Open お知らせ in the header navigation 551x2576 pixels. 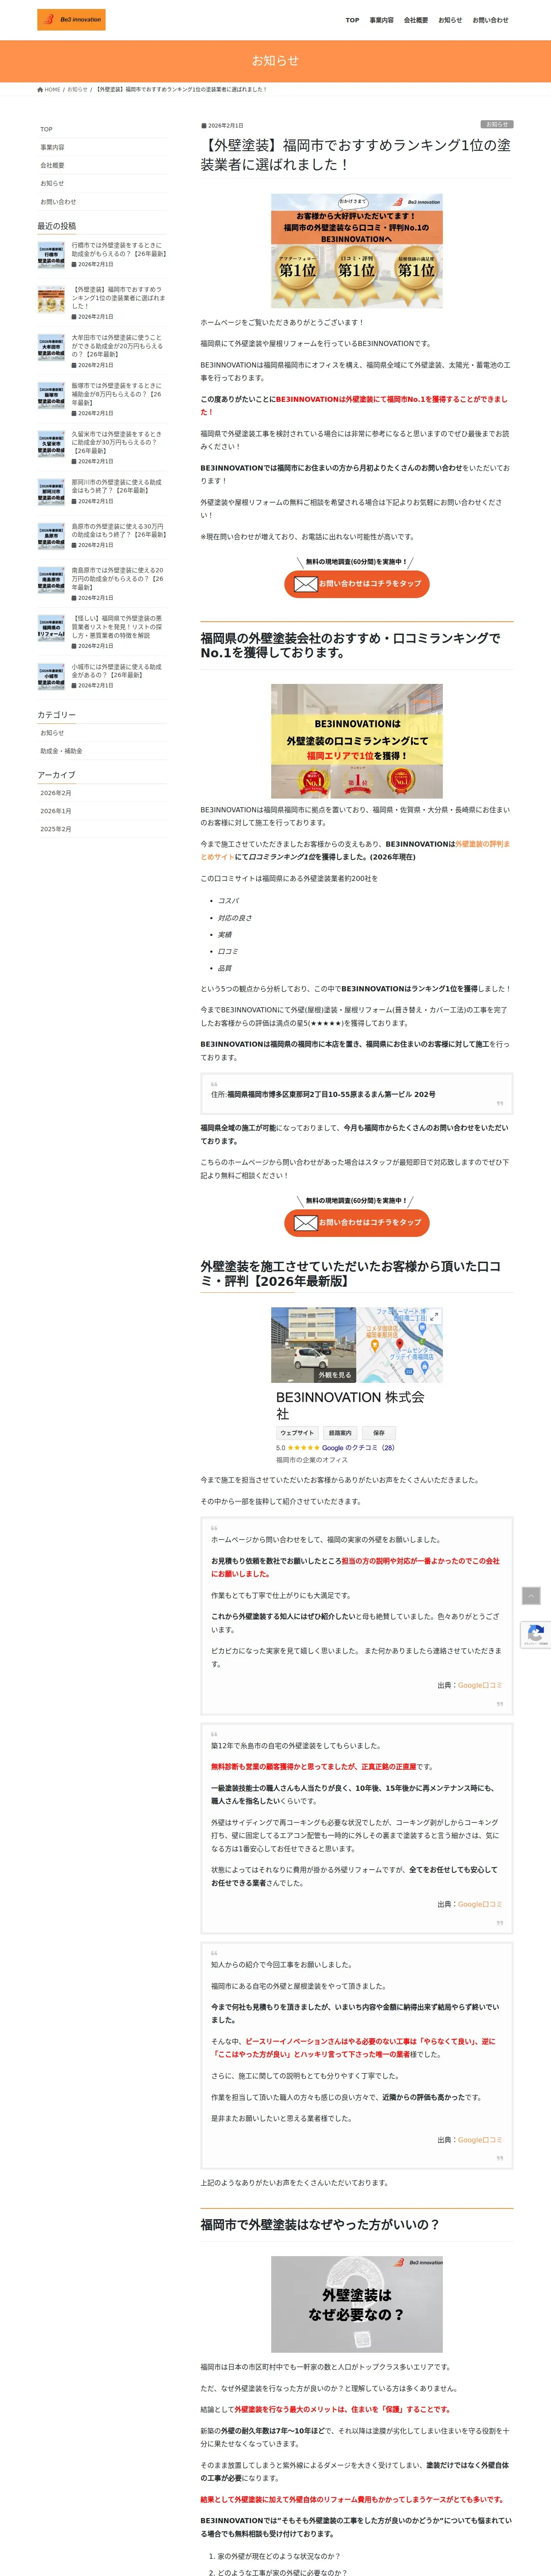[x=450, y=20]
